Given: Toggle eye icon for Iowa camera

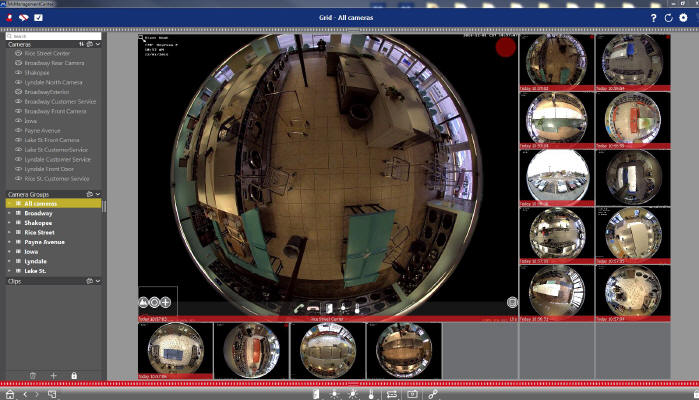Looking at the screenshot, I should tap(18, 120).
